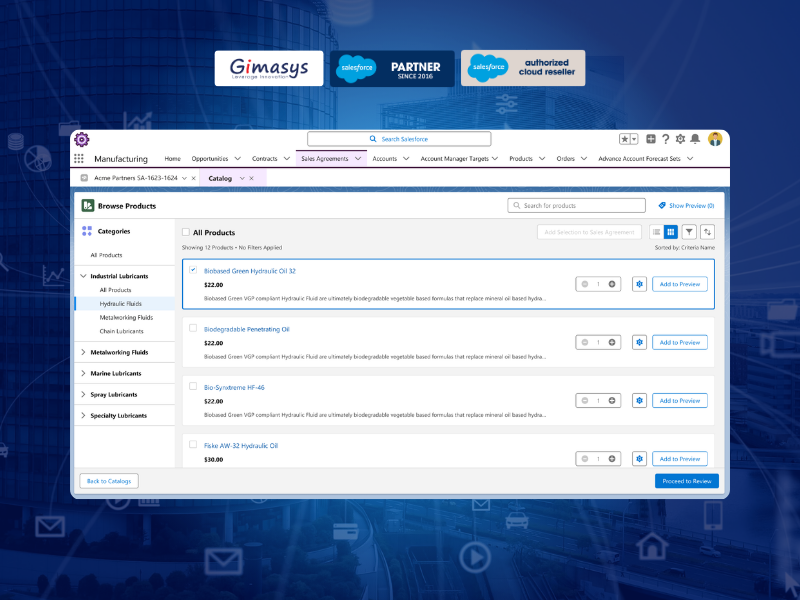Open the Opportunities tab
800x600 pixels.
click(x=210, y=159)
